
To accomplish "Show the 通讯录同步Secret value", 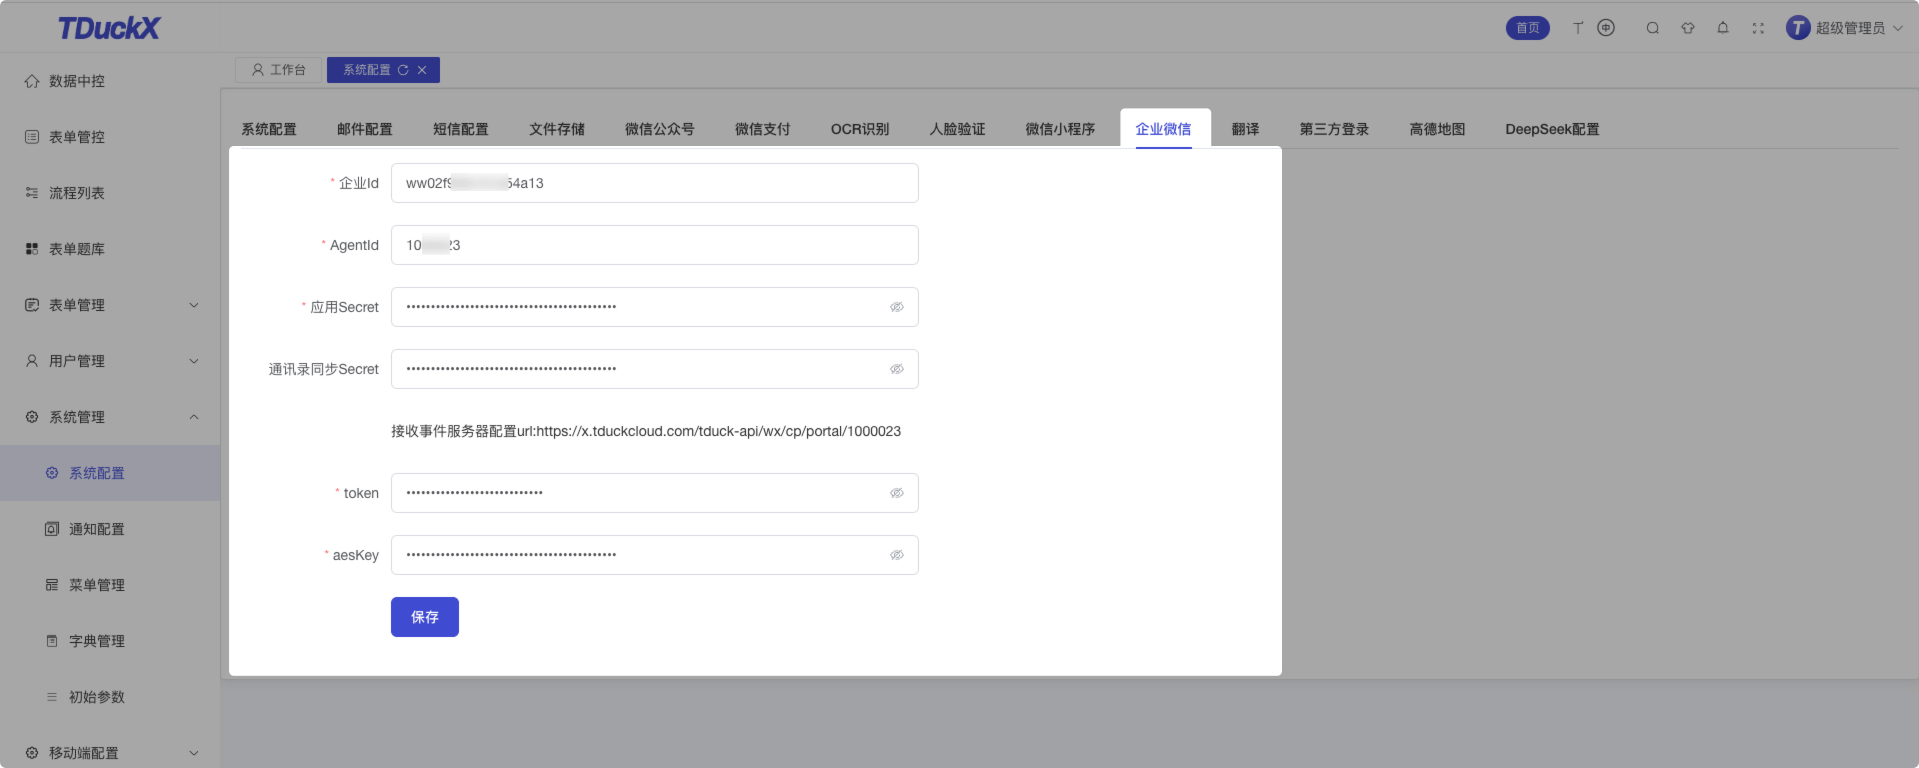I will coord(897,369).
